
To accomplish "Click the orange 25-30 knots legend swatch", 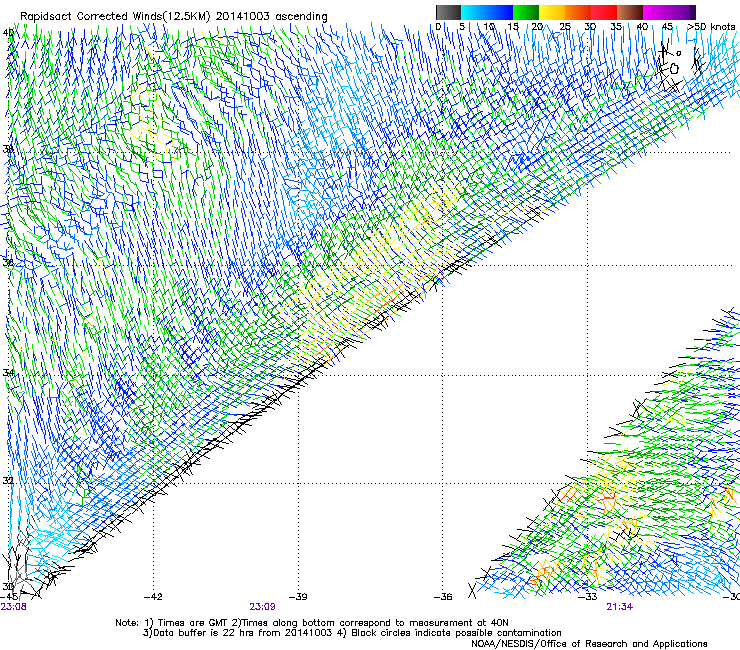I will [x=578, y=12].
